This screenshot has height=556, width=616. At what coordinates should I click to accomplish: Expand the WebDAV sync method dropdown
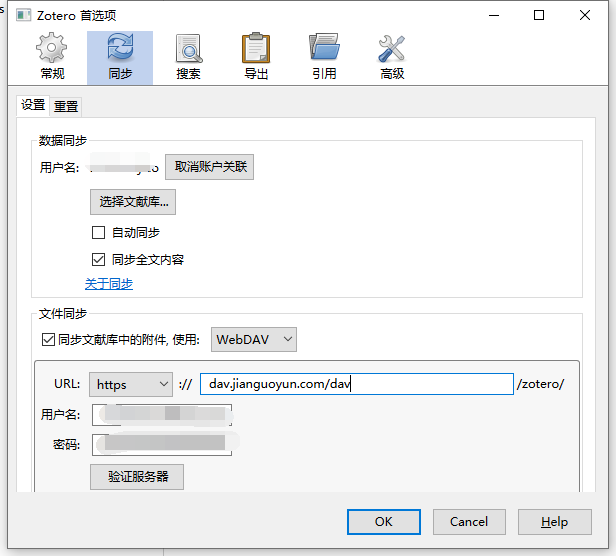(x=254, y=340)
